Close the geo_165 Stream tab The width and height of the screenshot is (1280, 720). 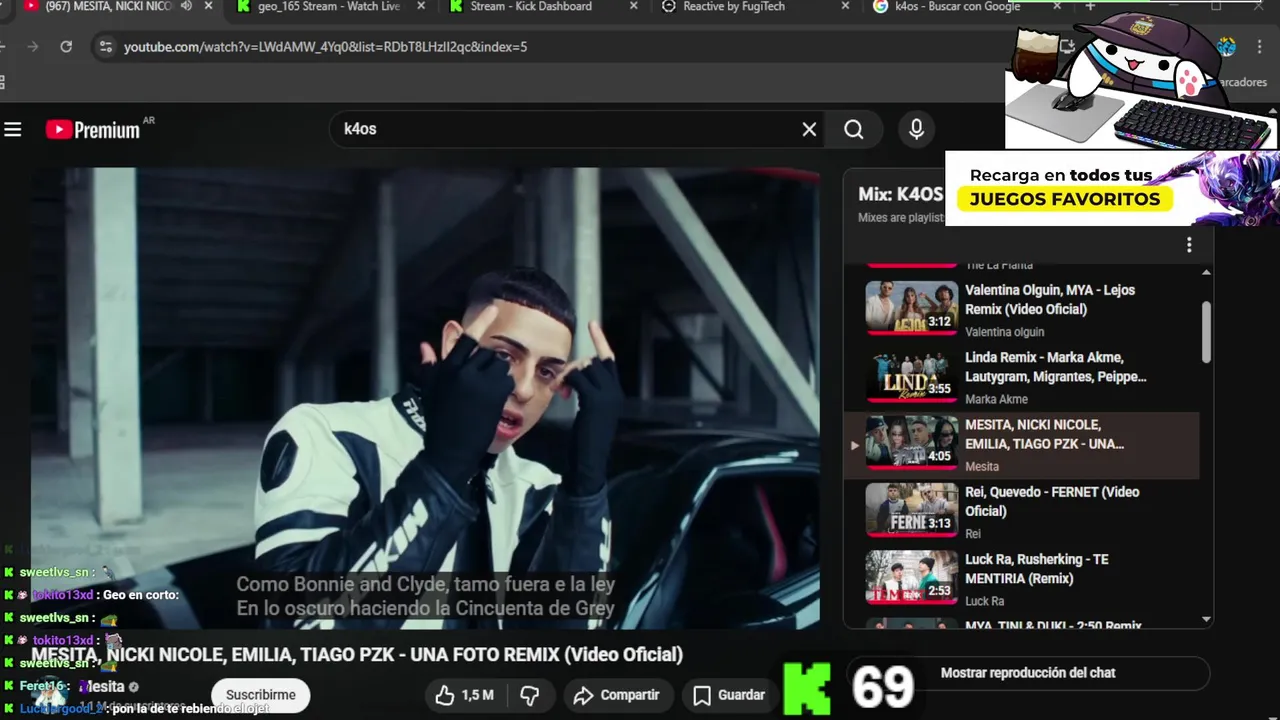[x=421, y=6]
